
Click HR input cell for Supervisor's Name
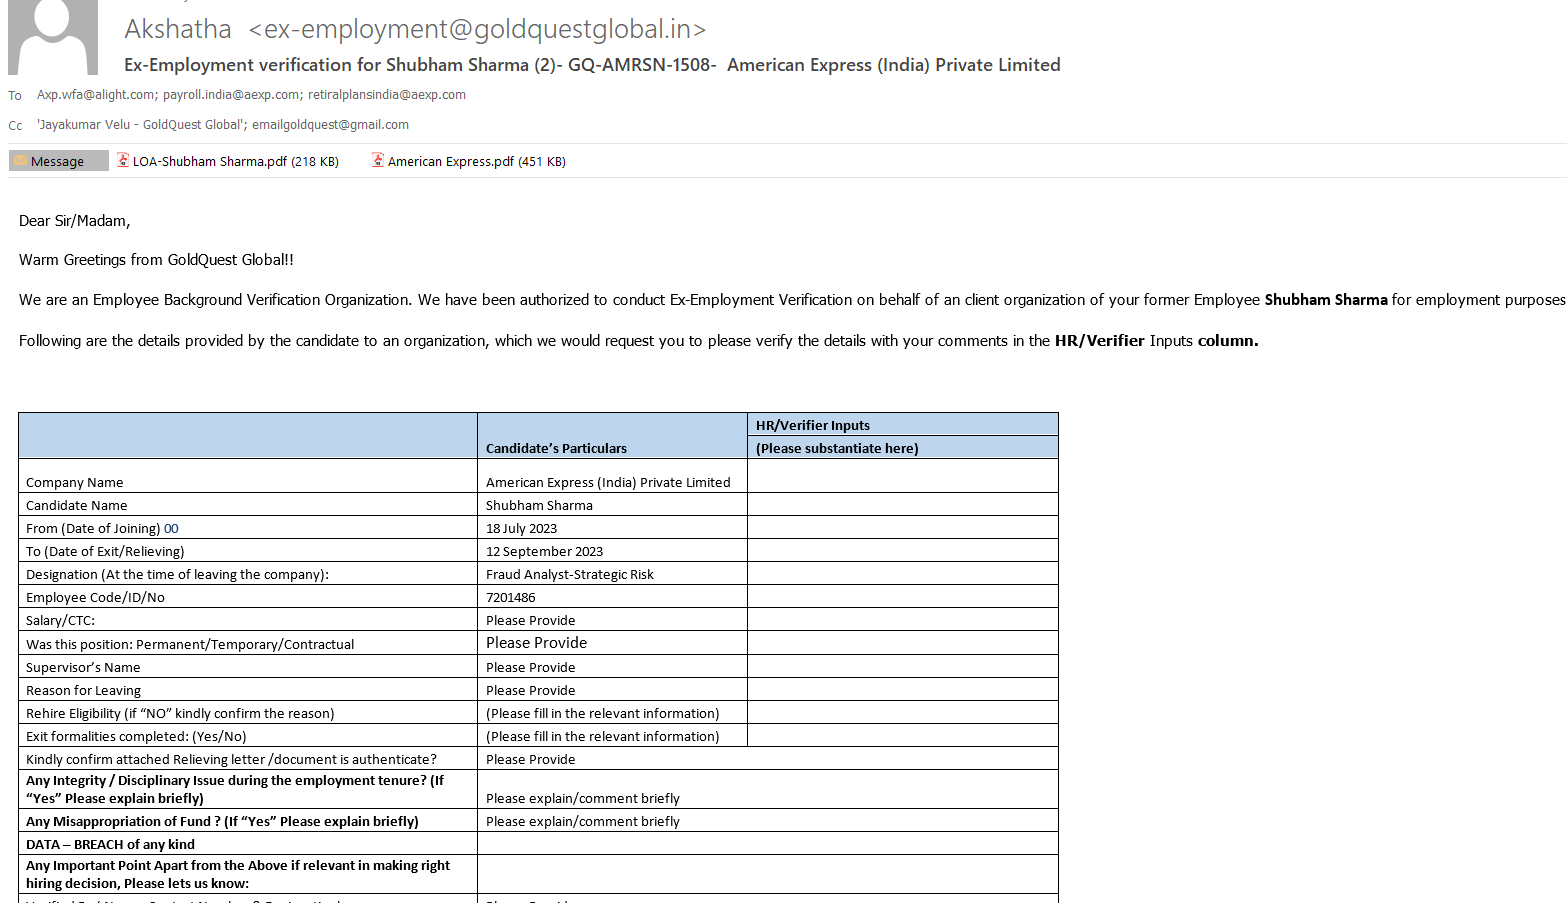pyautogui.click(x=902, y=667)
